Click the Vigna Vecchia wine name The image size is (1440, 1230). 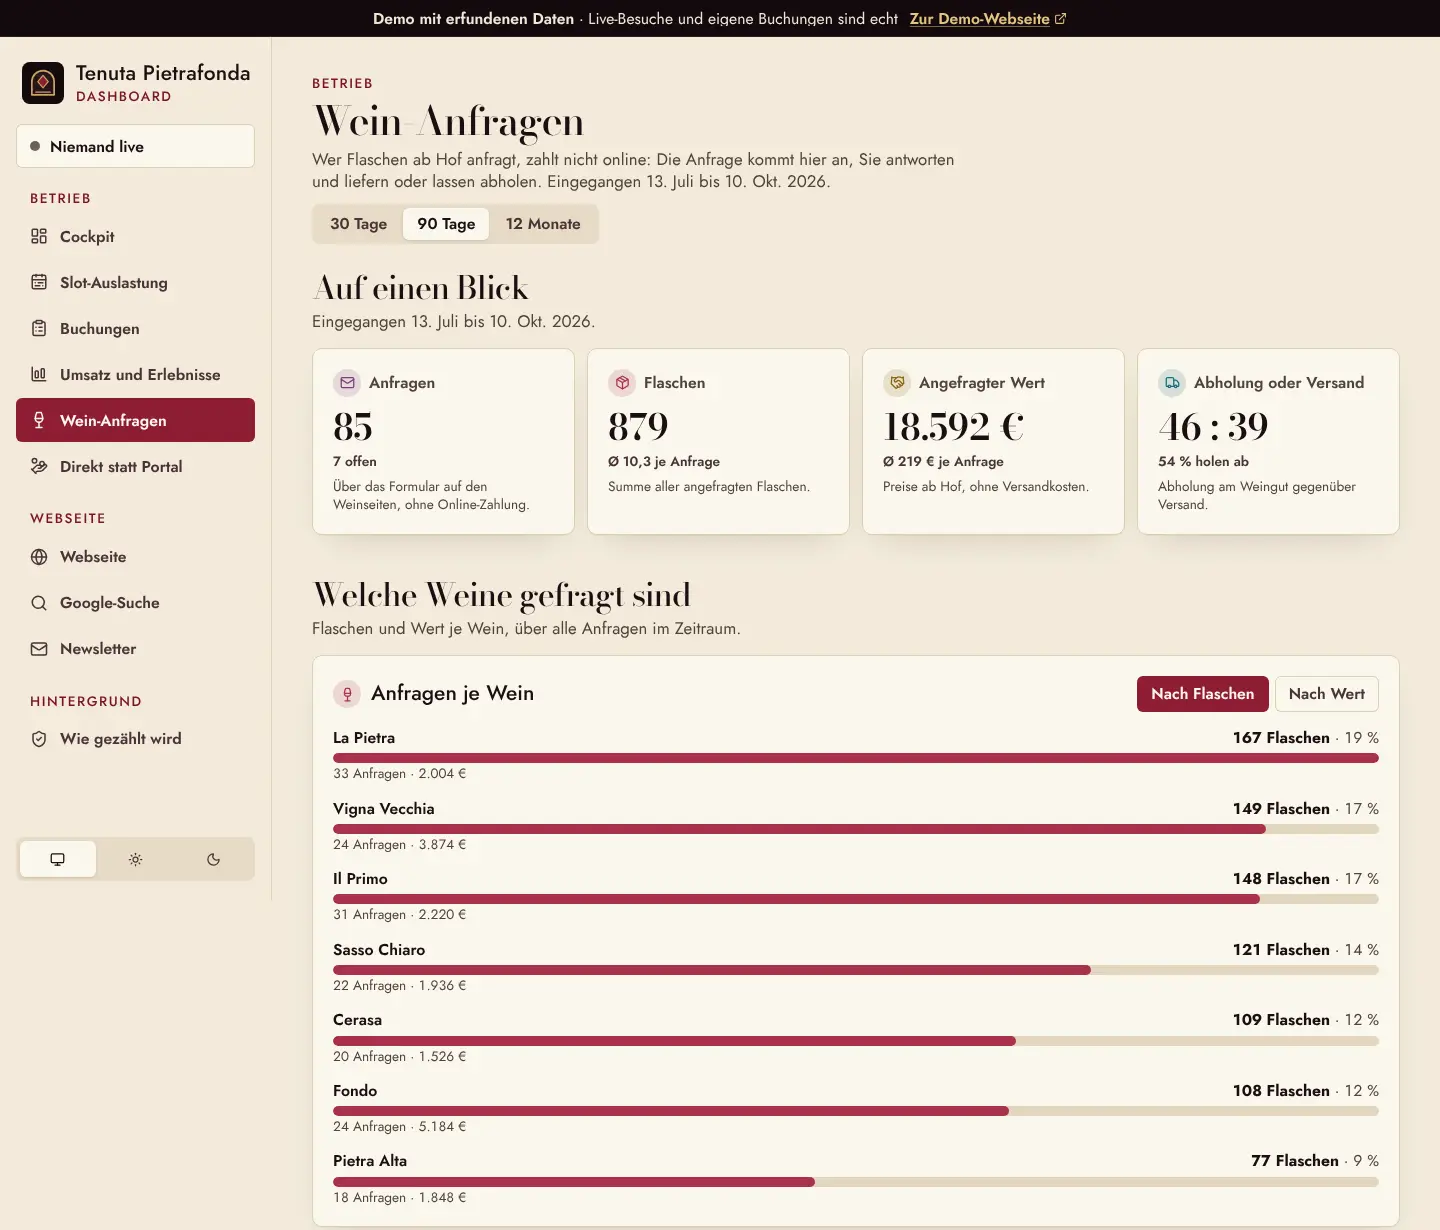click(x=384, y=808)
